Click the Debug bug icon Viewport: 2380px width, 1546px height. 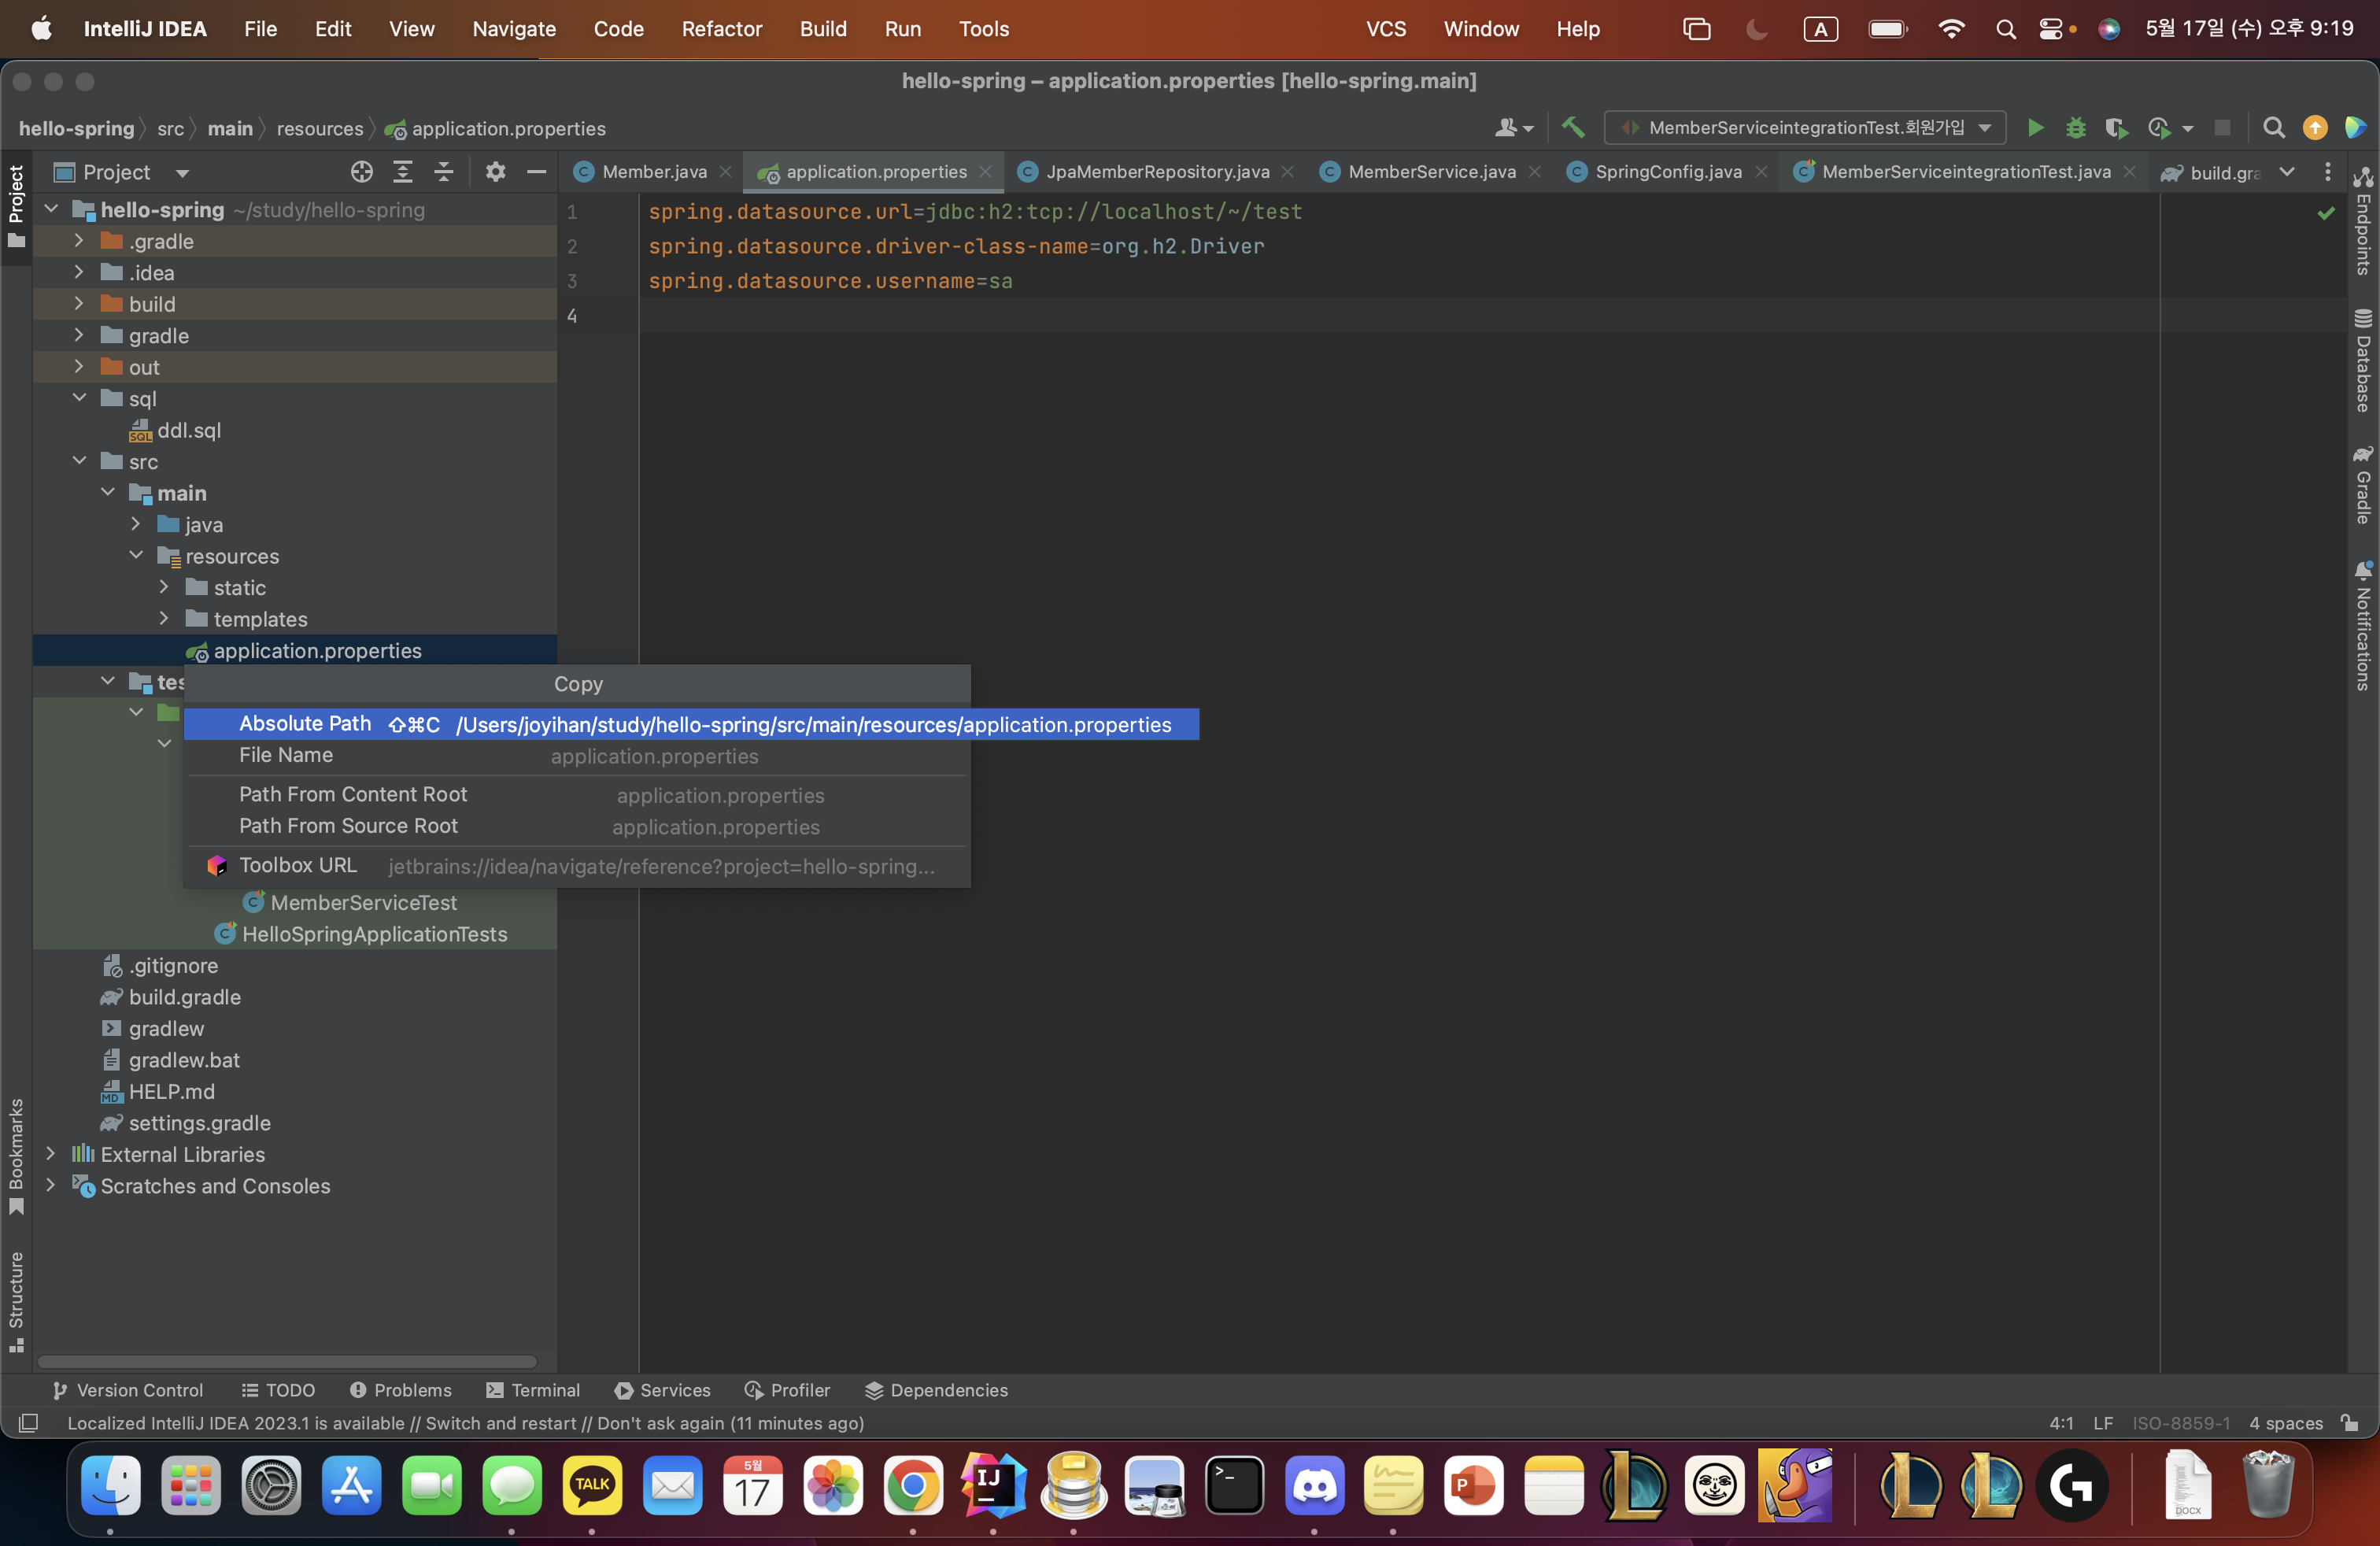2076,128
